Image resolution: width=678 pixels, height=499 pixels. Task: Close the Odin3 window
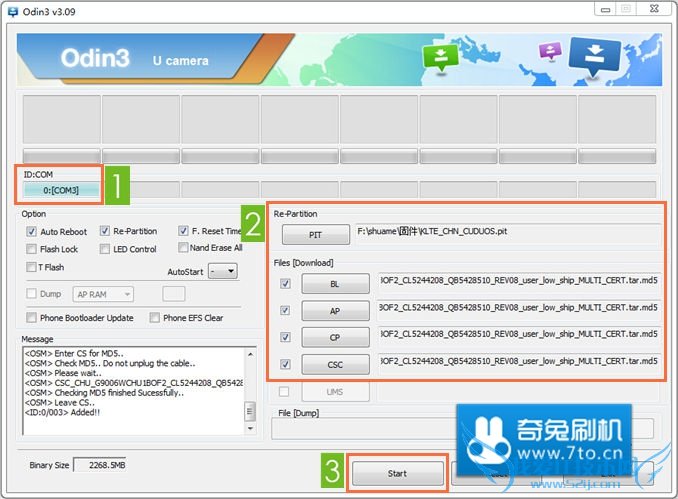654,9
